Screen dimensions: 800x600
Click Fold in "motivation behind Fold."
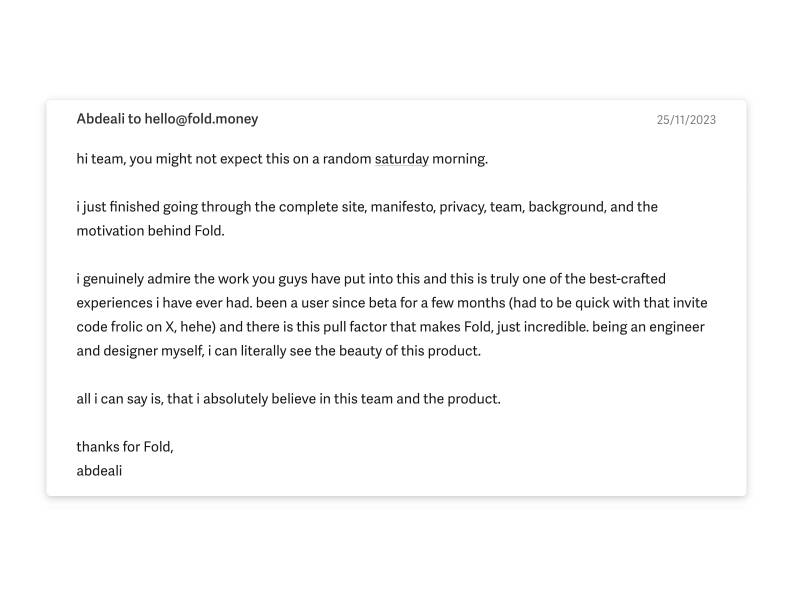(208, 231)
